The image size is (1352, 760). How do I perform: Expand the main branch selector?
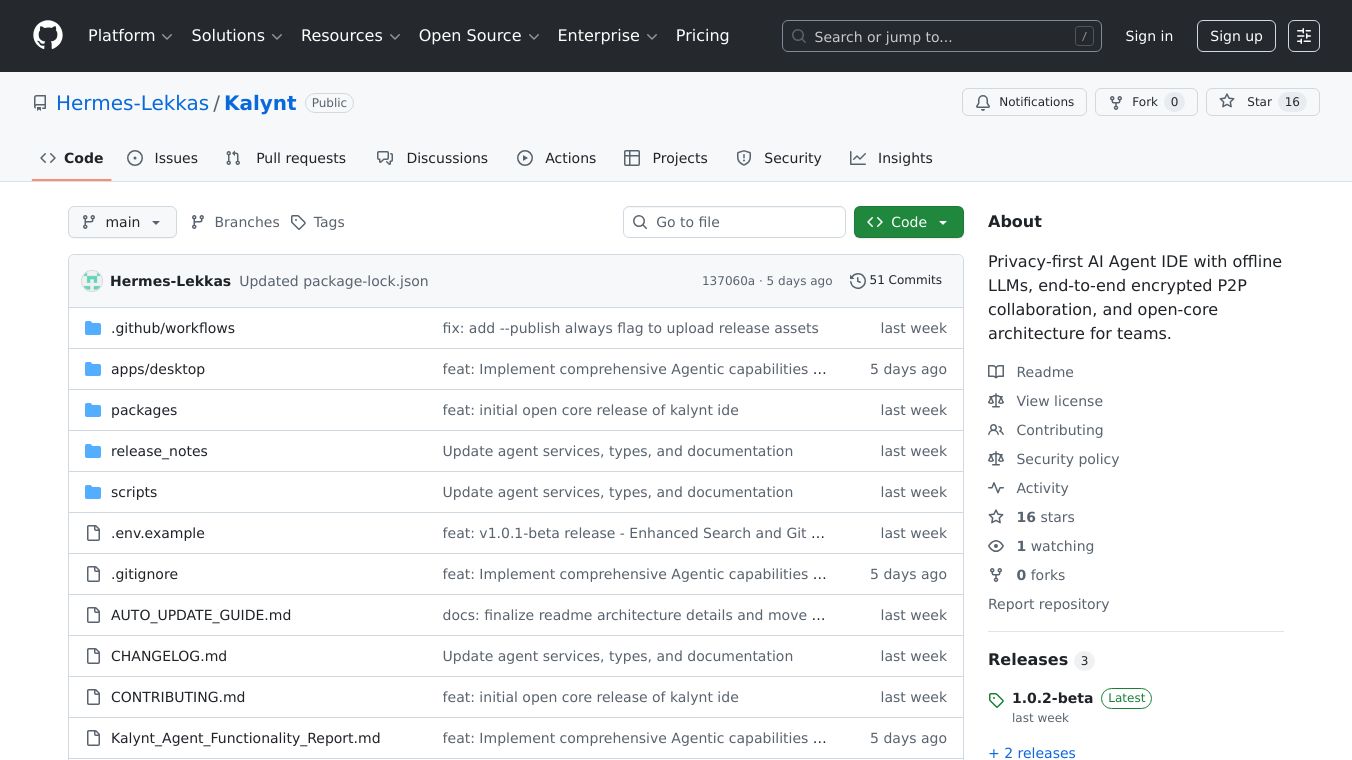tap(122, 222)
